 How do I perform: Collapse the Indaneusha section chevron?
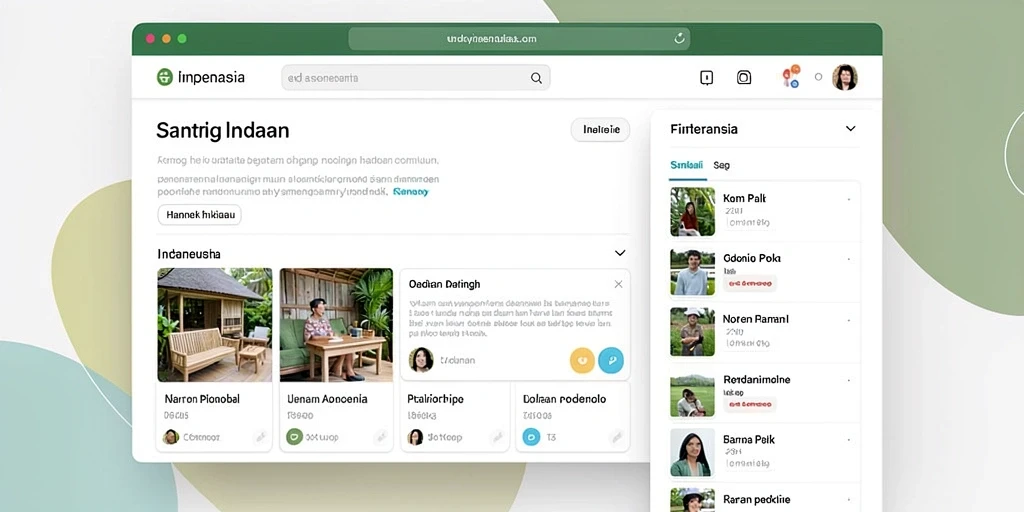point(620,253)
